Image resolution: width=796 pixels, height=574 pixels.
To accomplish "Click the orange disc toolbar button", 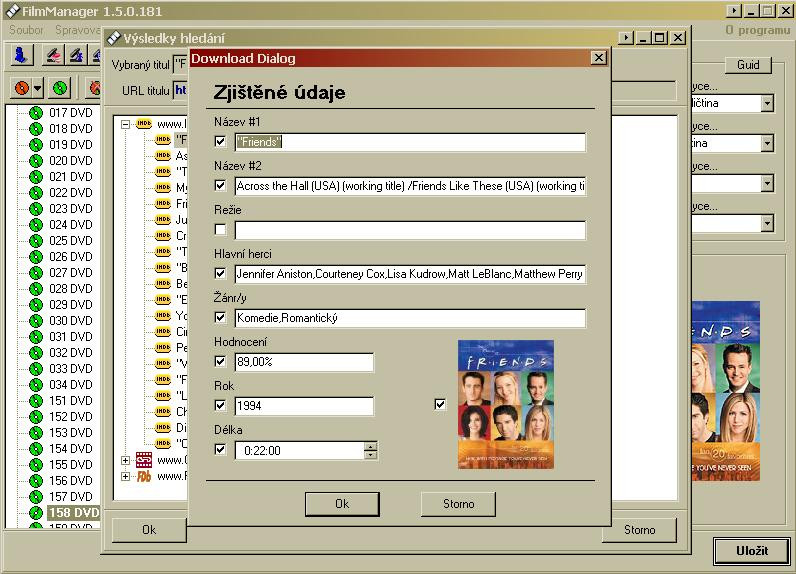I will pos(22,88).
